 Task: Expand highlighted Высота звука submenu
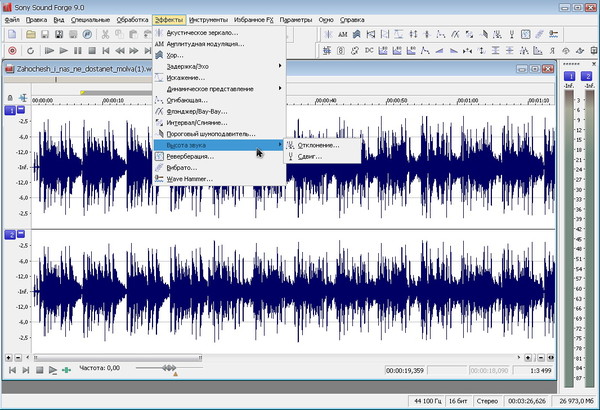[219, 145]
